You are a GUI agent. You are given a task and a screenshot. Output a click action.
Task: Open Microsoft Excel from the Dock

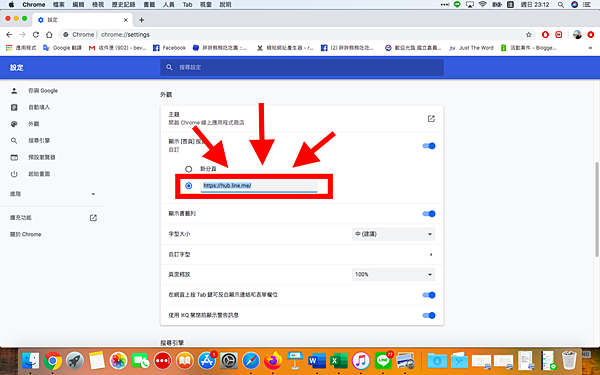tap(339, 360)
